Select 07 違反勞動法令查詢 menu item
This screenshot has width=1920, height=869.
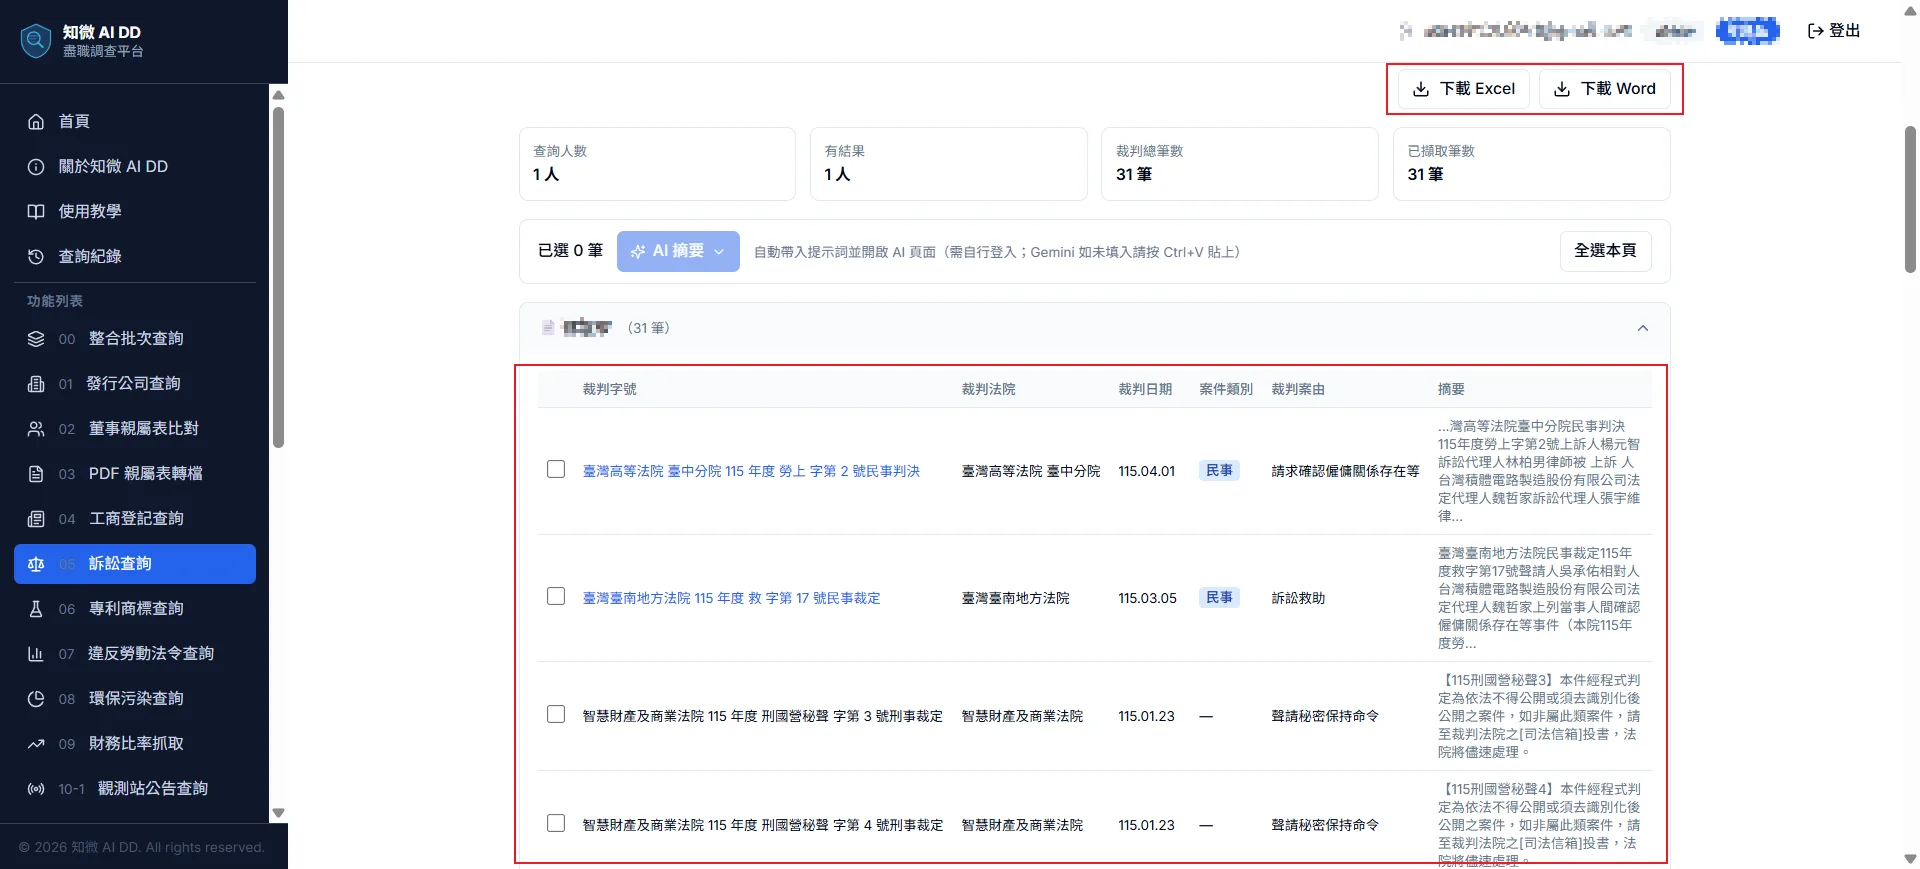click(135, 654)
